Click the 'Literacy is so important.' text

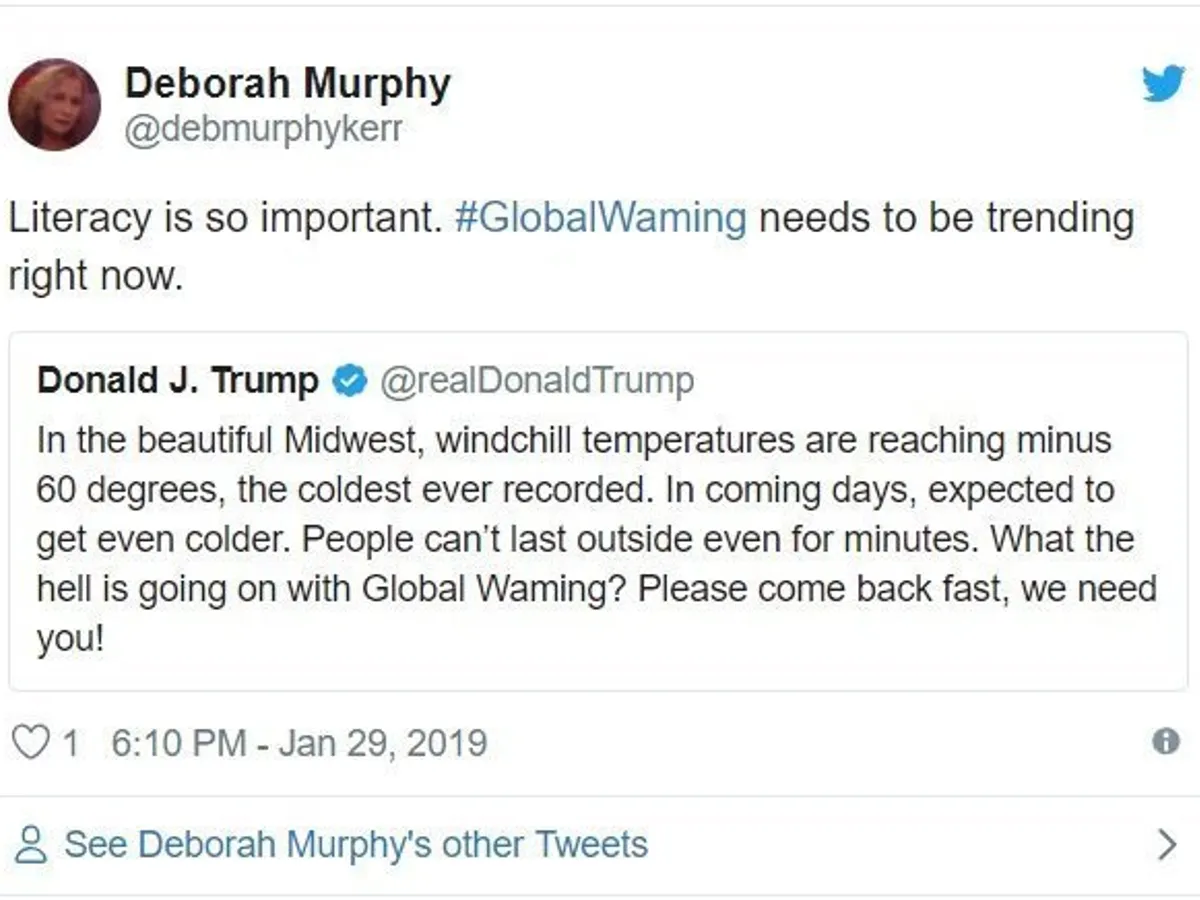pyautogui.click(x=225, y=218)
